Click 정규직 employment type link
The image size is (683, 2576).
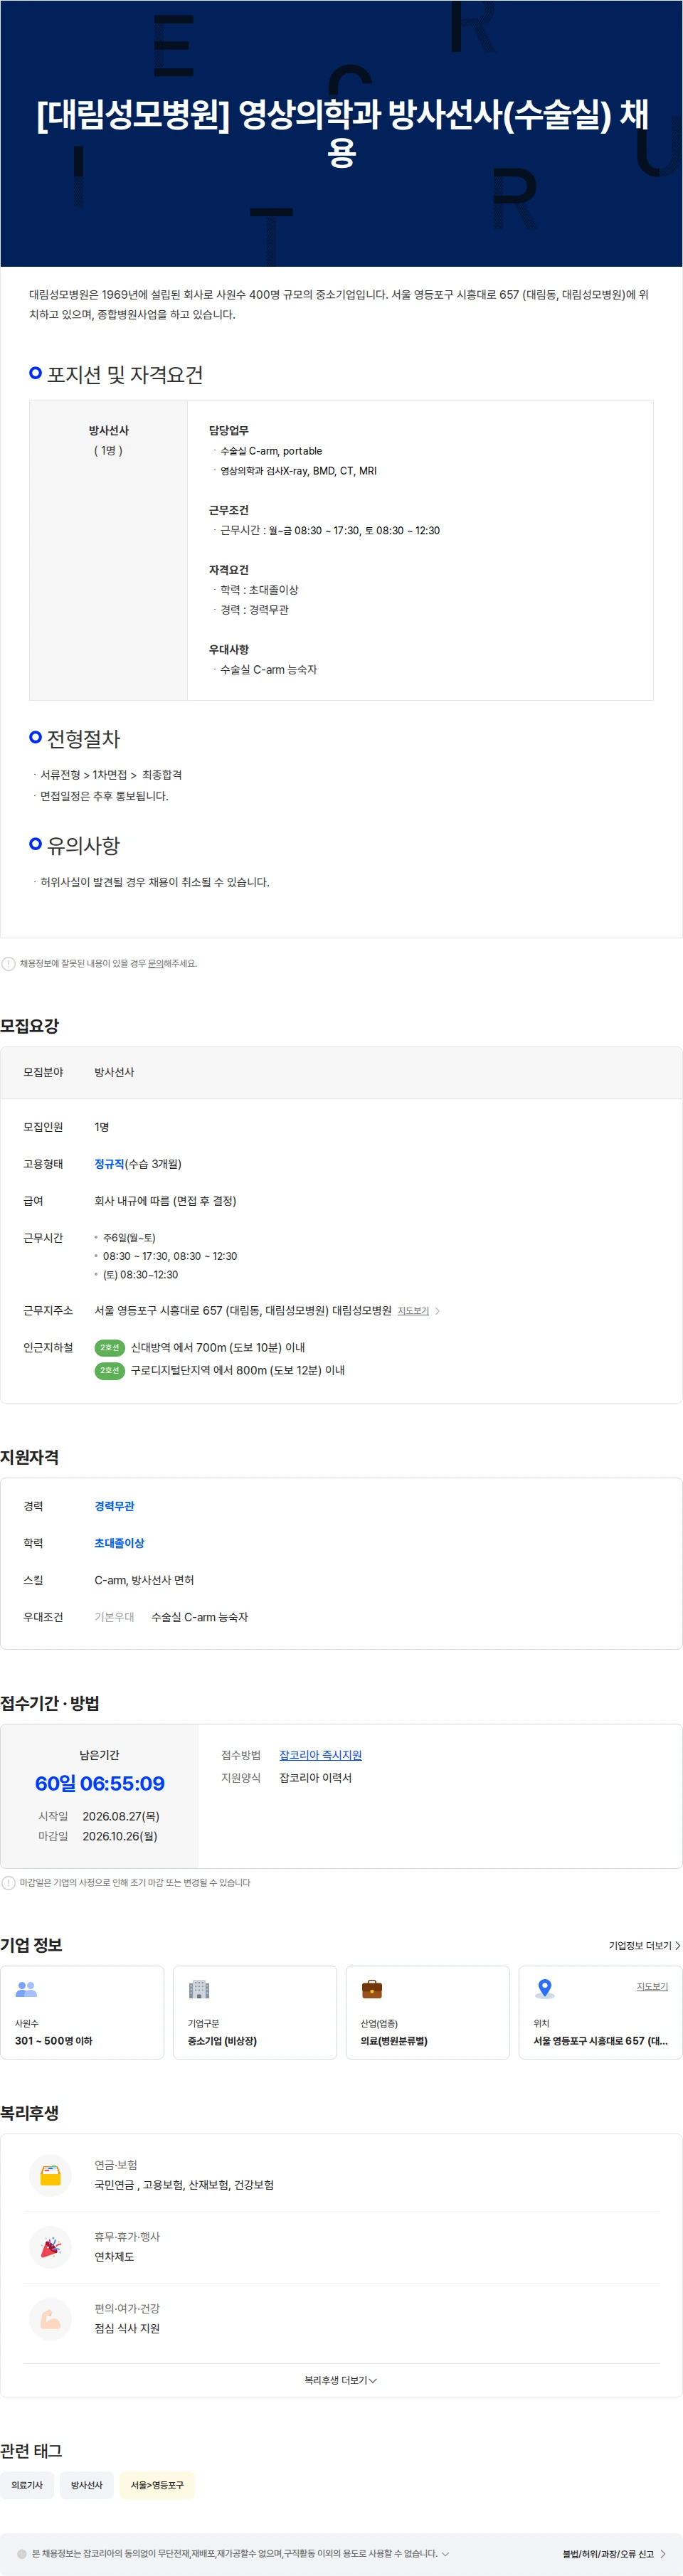point(109,1163)
